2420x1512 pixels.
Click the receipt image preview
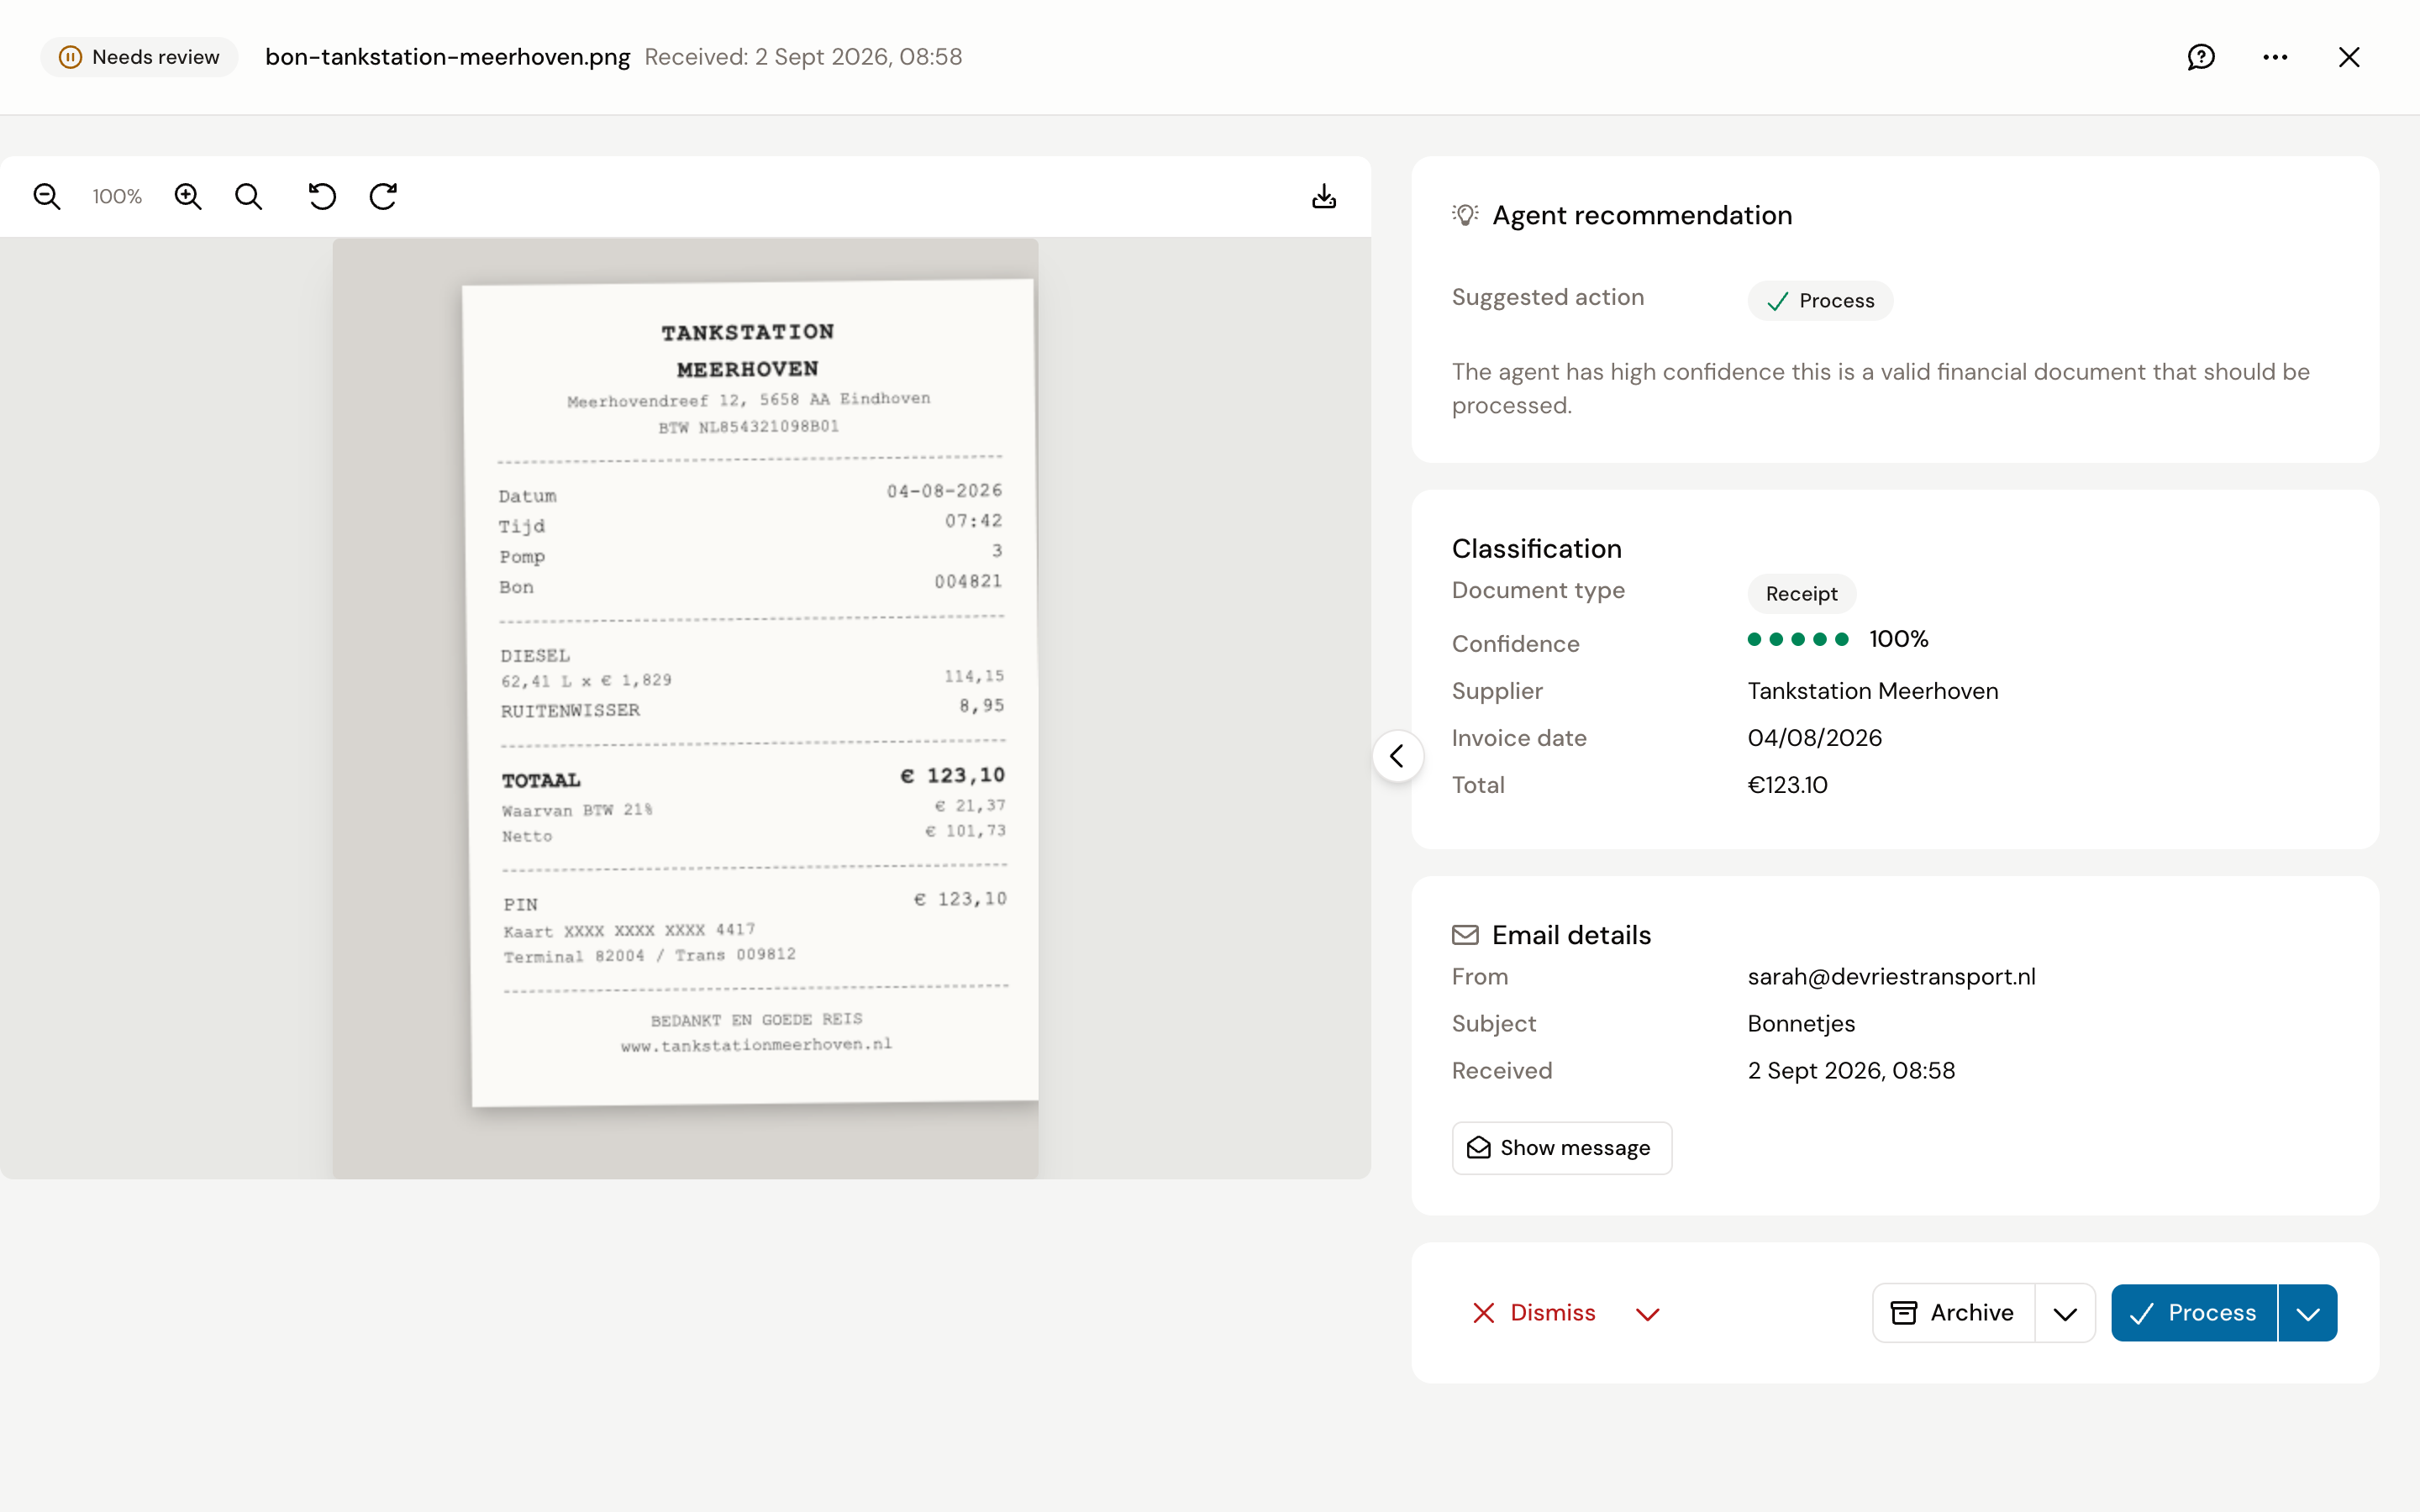pyautogui.click(x=685, y=708)
